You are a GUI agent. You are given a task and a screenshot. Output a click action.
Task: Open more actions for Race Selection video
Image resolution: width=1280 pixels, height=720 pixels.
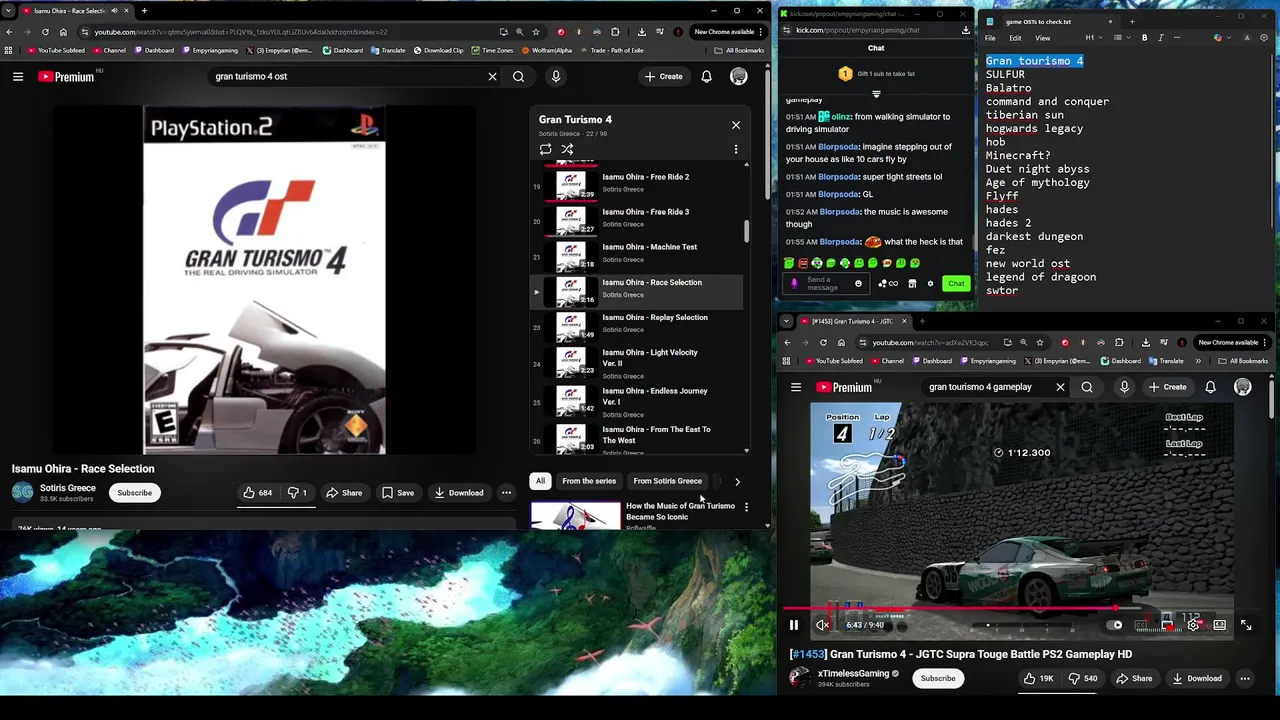pyautogui.click(x=506, y=492)
